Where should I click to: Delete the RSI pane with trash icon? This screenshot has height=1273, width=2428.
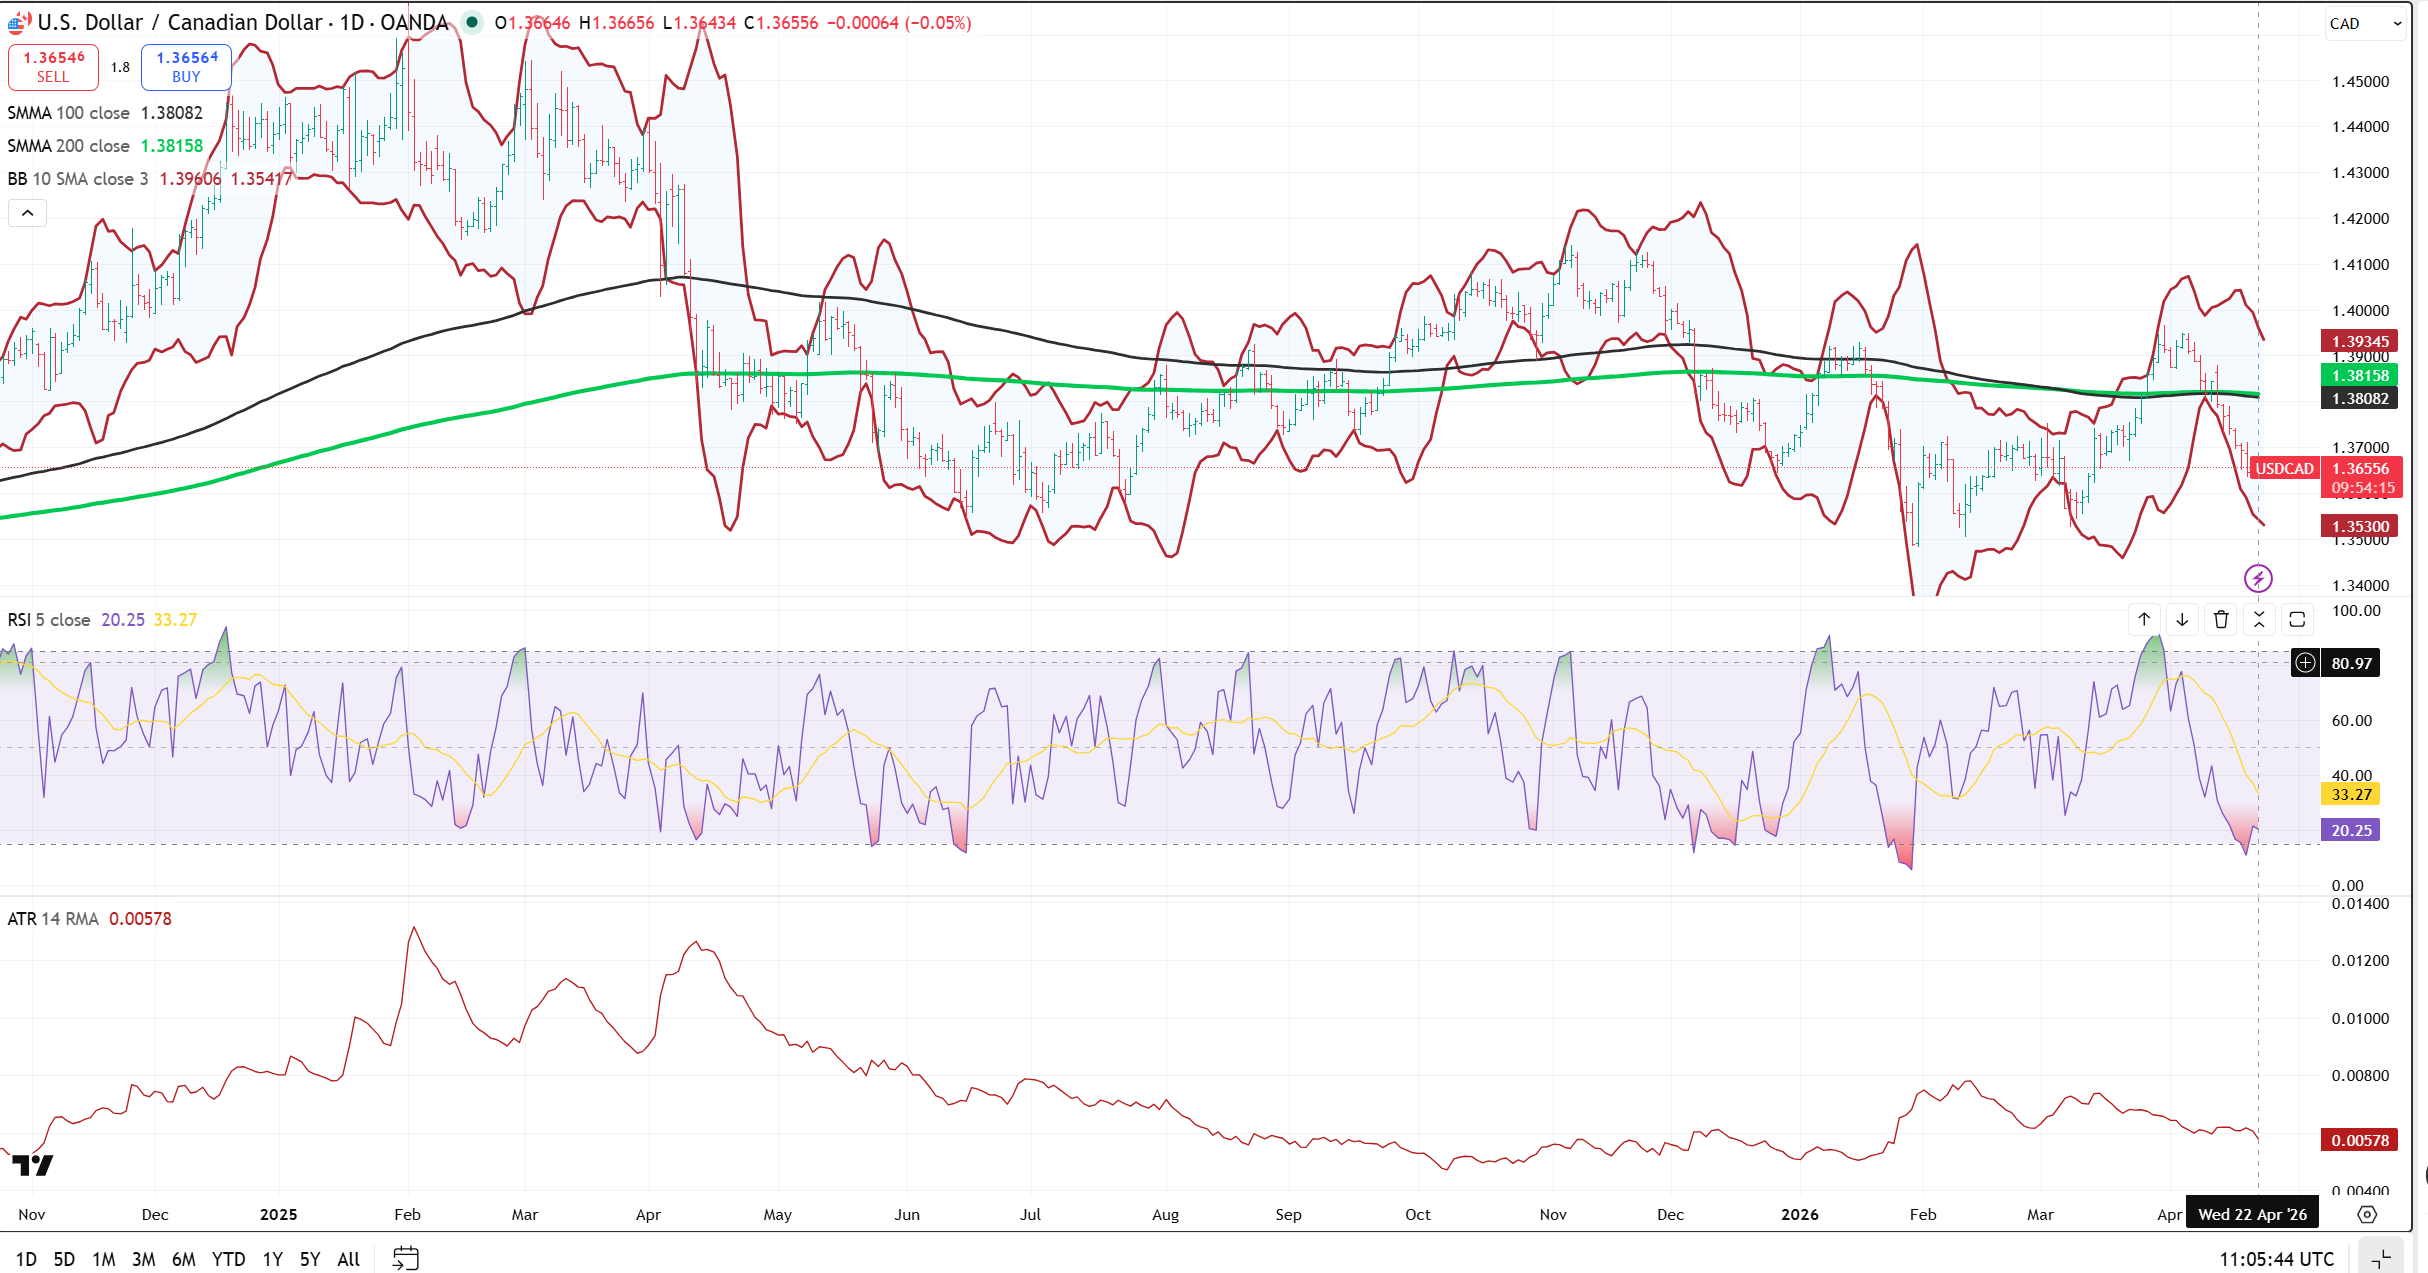click(x=2221, y=620)
